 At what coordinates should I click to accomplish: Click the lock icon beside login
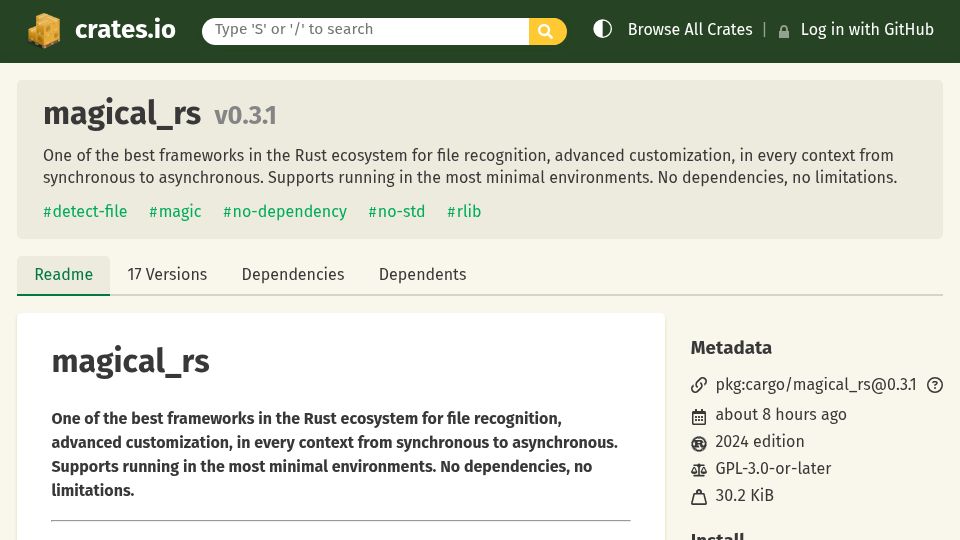pyautogui.click(x=784, y=31)
